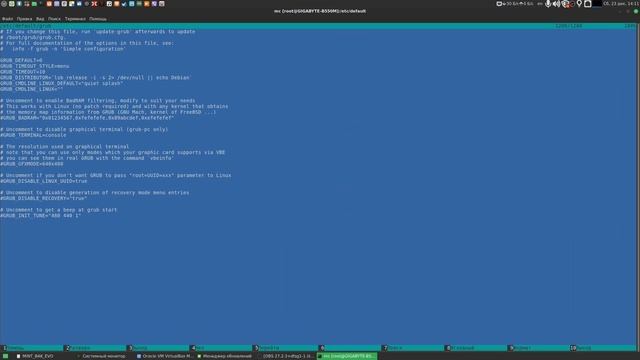Click function key 9 Формат

(539, 348)
